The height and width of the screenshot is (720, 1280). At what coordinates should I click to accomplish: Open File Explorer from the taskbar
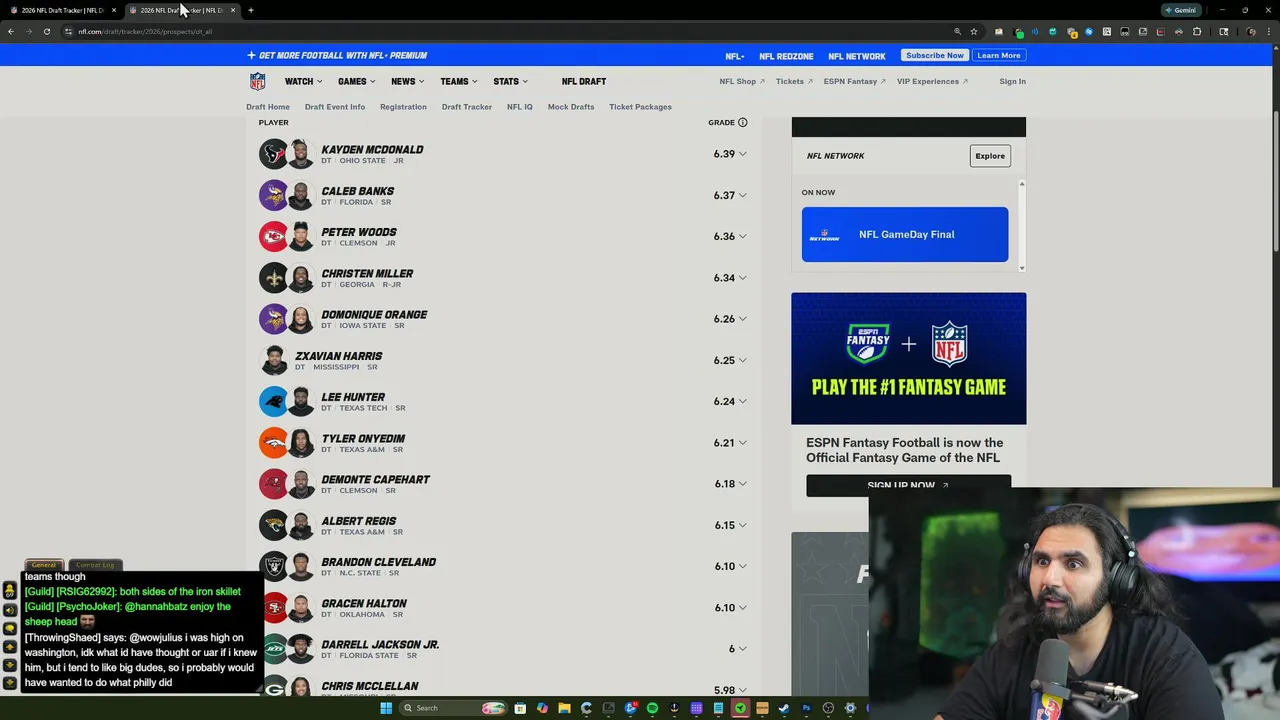pos(564,708)
